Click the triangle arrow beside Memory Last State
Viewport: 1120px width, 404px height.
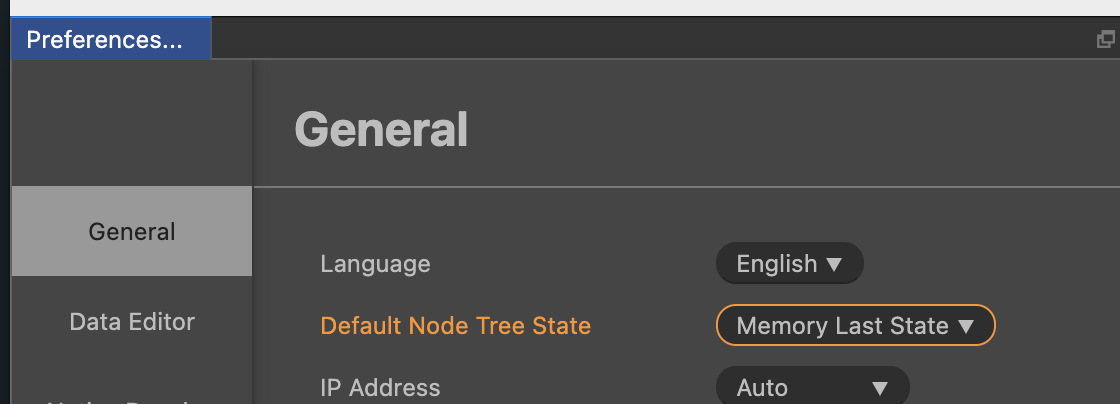[x=966, y=326]
